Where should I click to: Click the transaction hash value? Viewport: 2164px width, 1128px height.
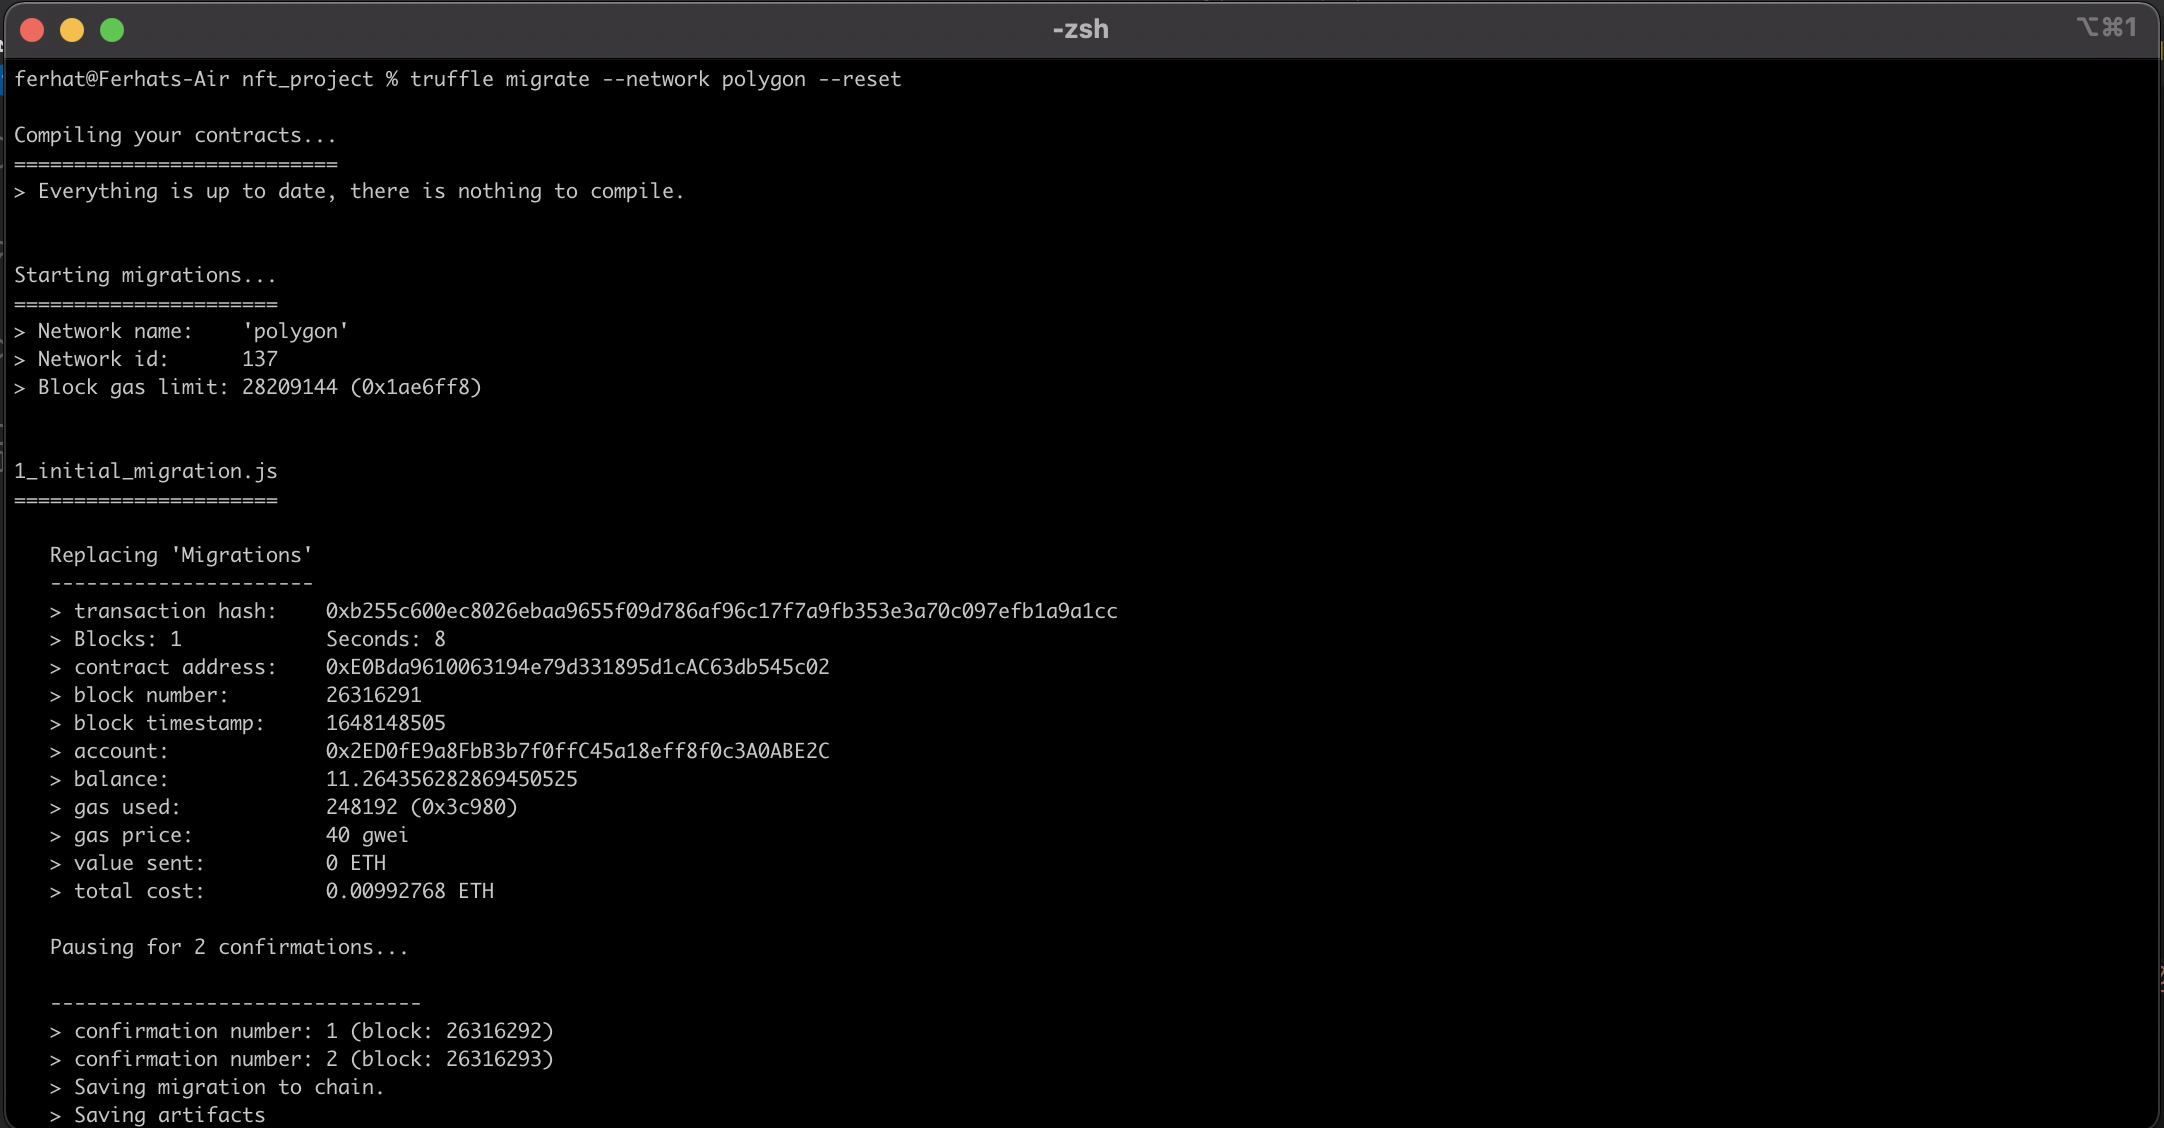pos(721,611)
